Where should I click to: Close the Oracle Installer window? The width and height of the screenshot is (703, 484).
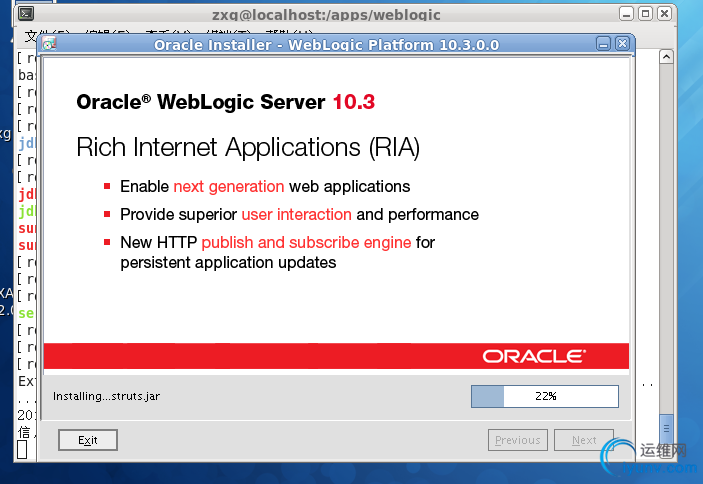[622, 44]
